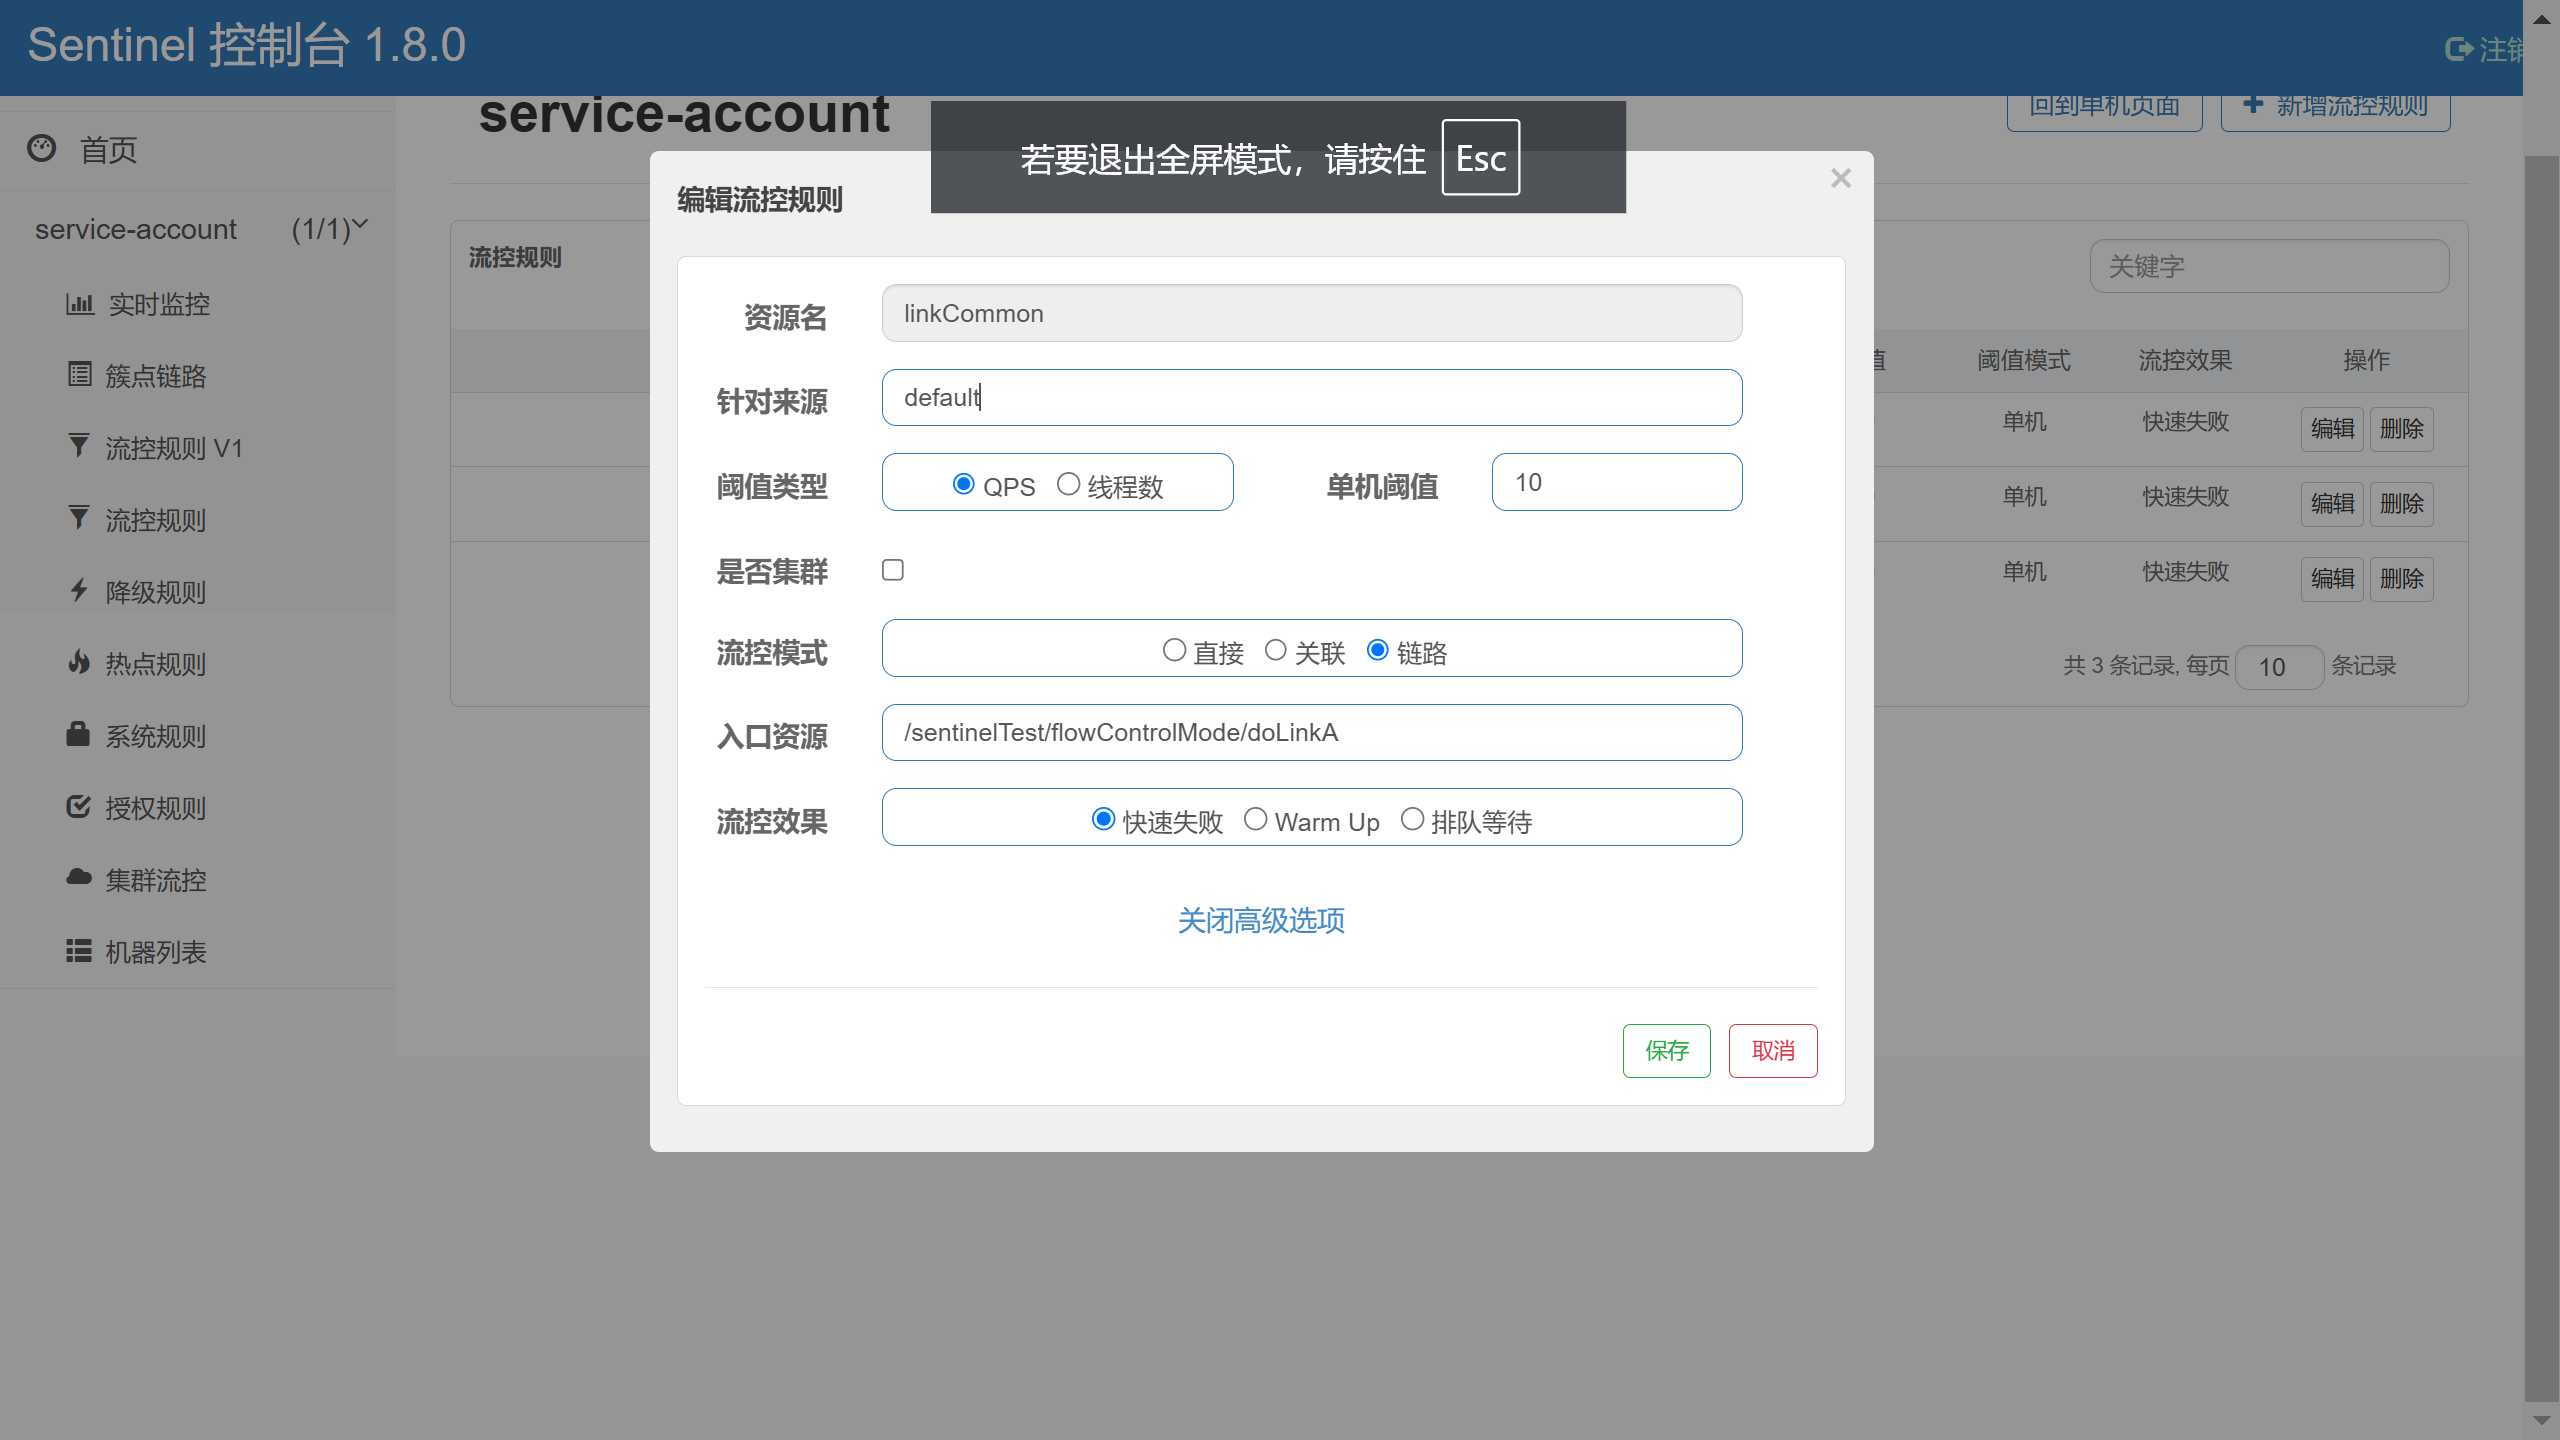Click the lock icon for 系统规则
This screenshot has height=1440, width=2560.
point(79,734)
